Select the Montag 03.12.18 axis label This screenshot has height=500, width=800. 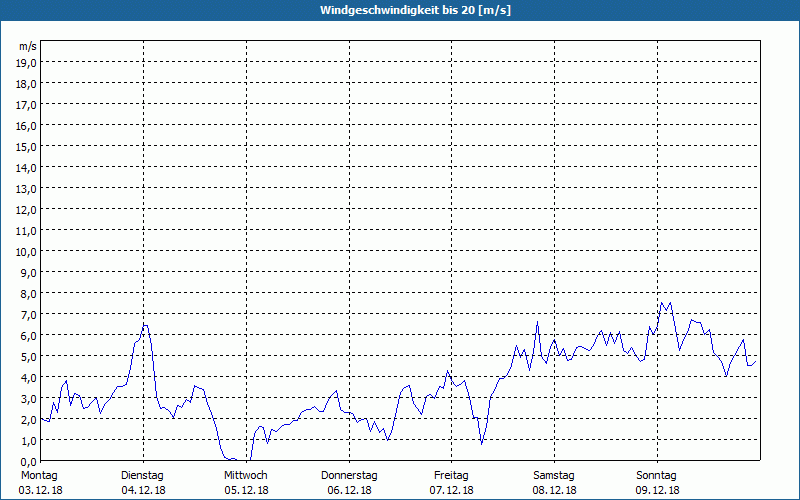[40, 483]
